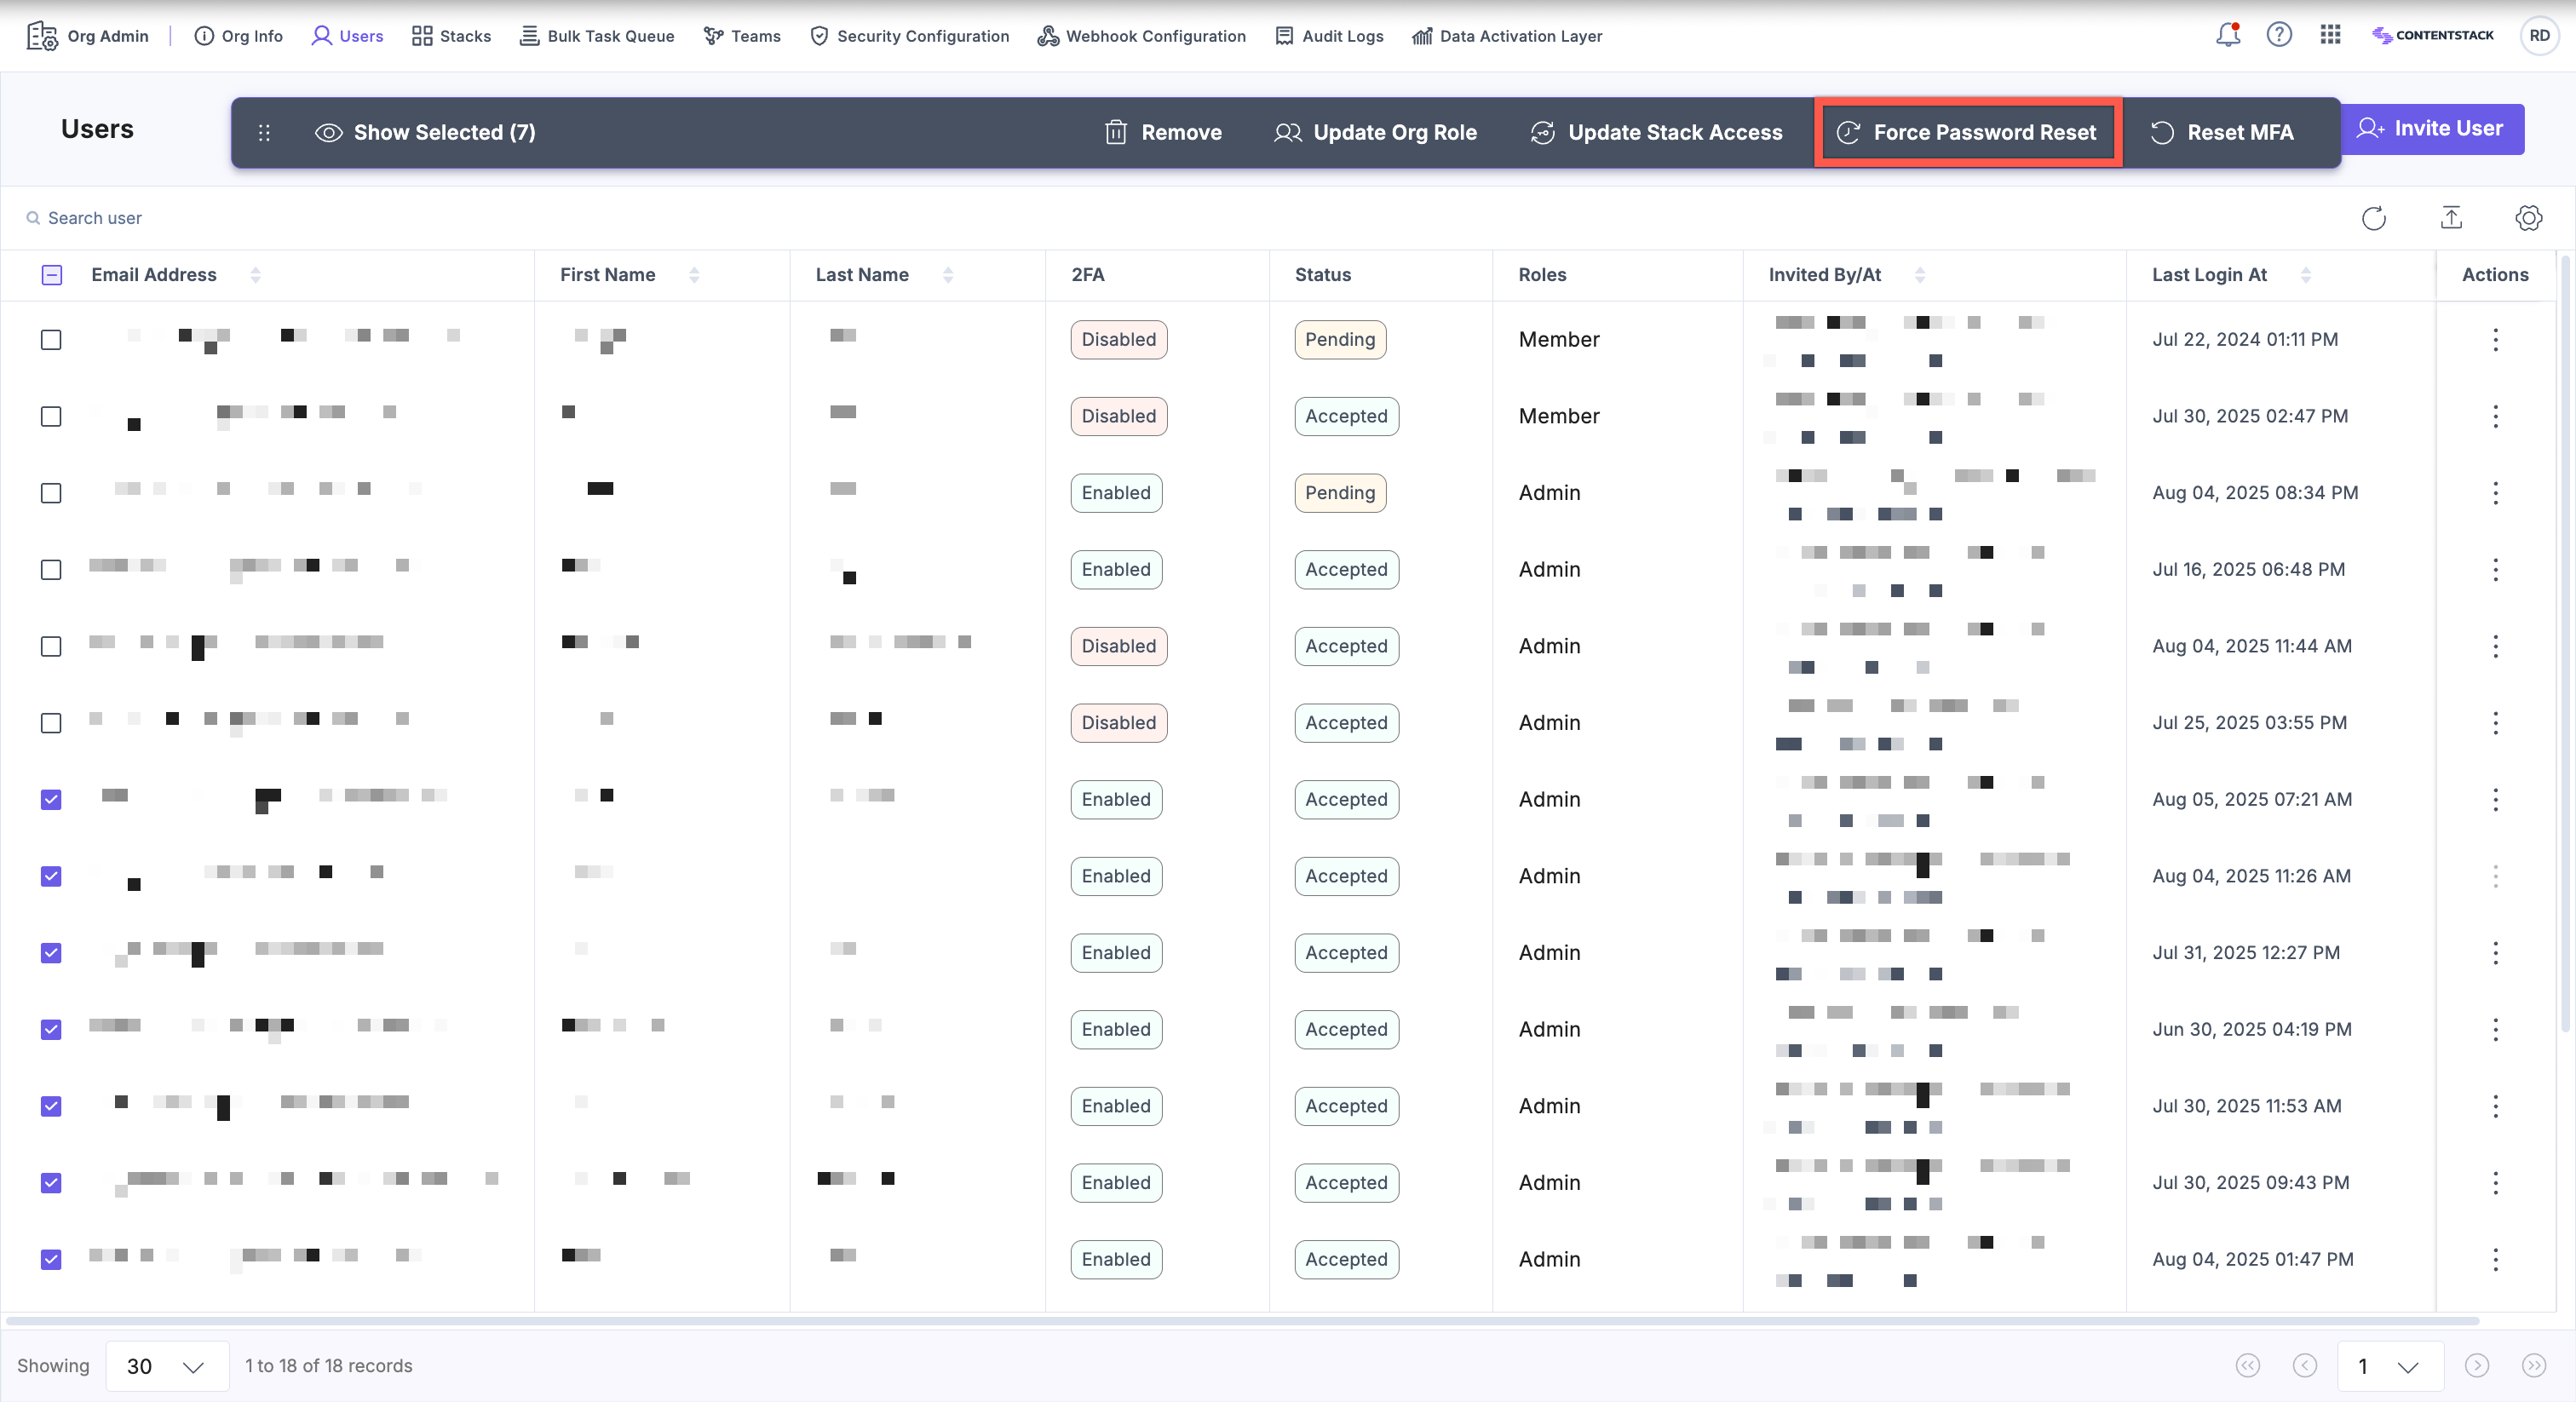Toggle the select-all header checkbox

[52, 275]
